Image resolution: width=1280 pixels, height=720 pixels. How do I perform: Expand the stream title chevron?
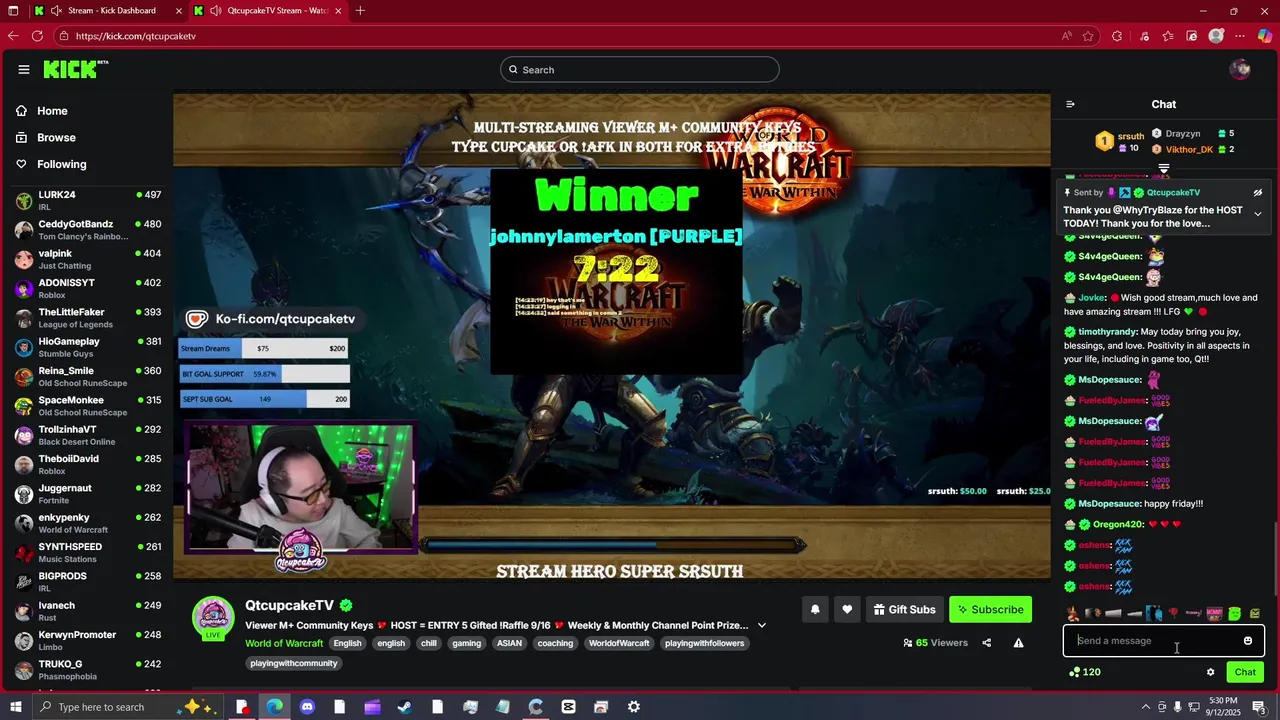tap(761, 625)
